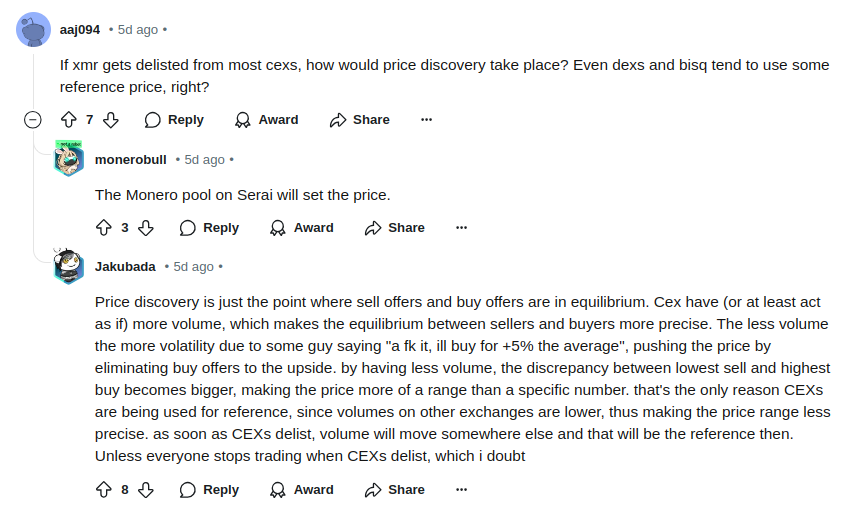The height and width of the screenshot is (510, 842).
Task: Reply to monerobull's comment
Action: click(209, 228)
